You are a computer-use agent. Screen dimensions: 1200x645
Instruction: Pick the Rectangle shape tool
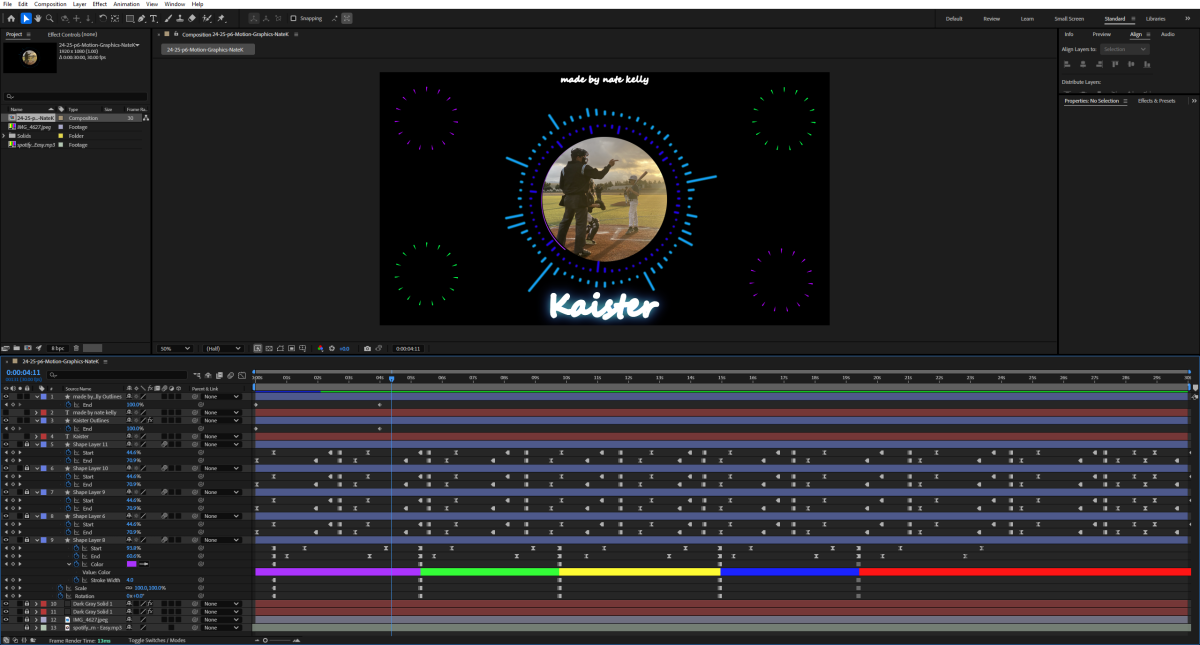point(130,18)
